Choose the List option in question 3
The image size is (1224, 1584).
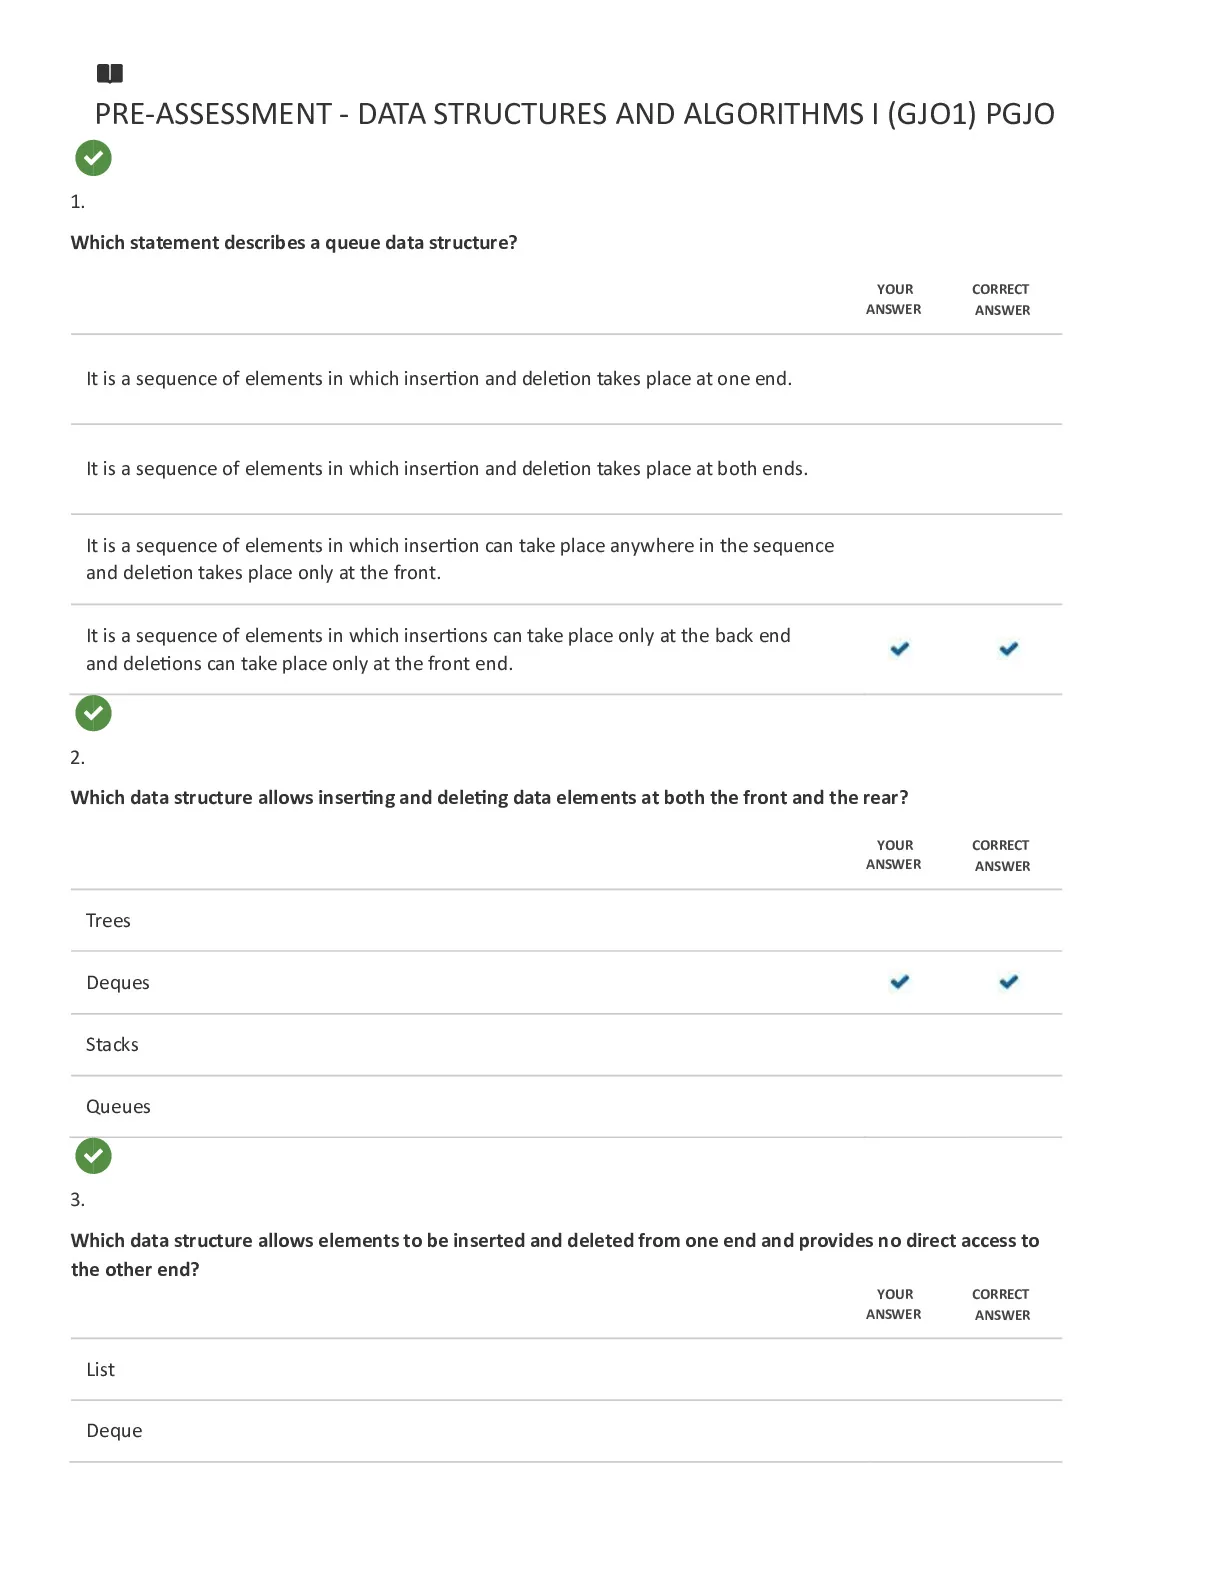coord(566,1369)
